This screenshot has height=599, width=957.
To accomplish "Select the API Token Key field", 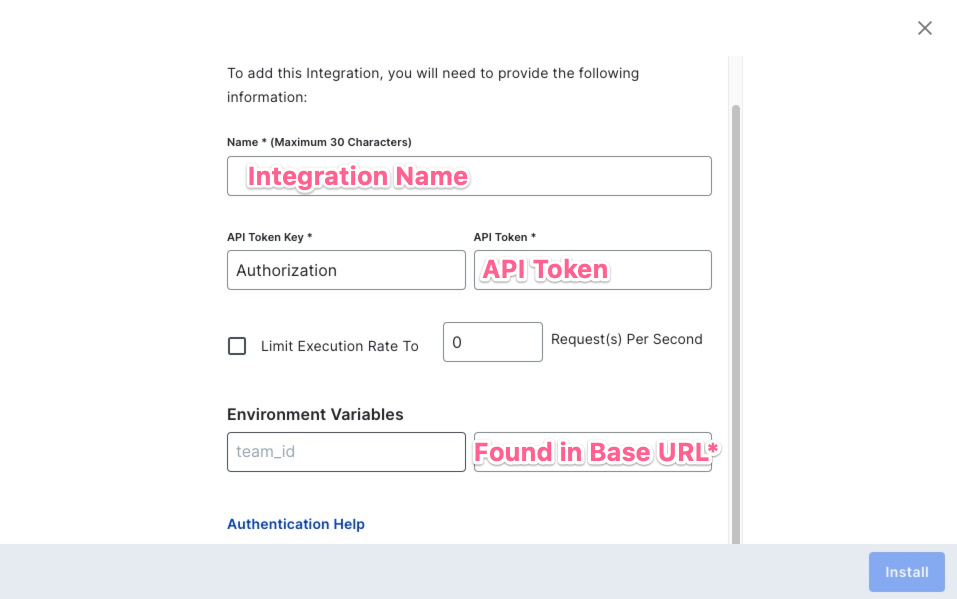I will pyautogui.click(x=346, y=270).
